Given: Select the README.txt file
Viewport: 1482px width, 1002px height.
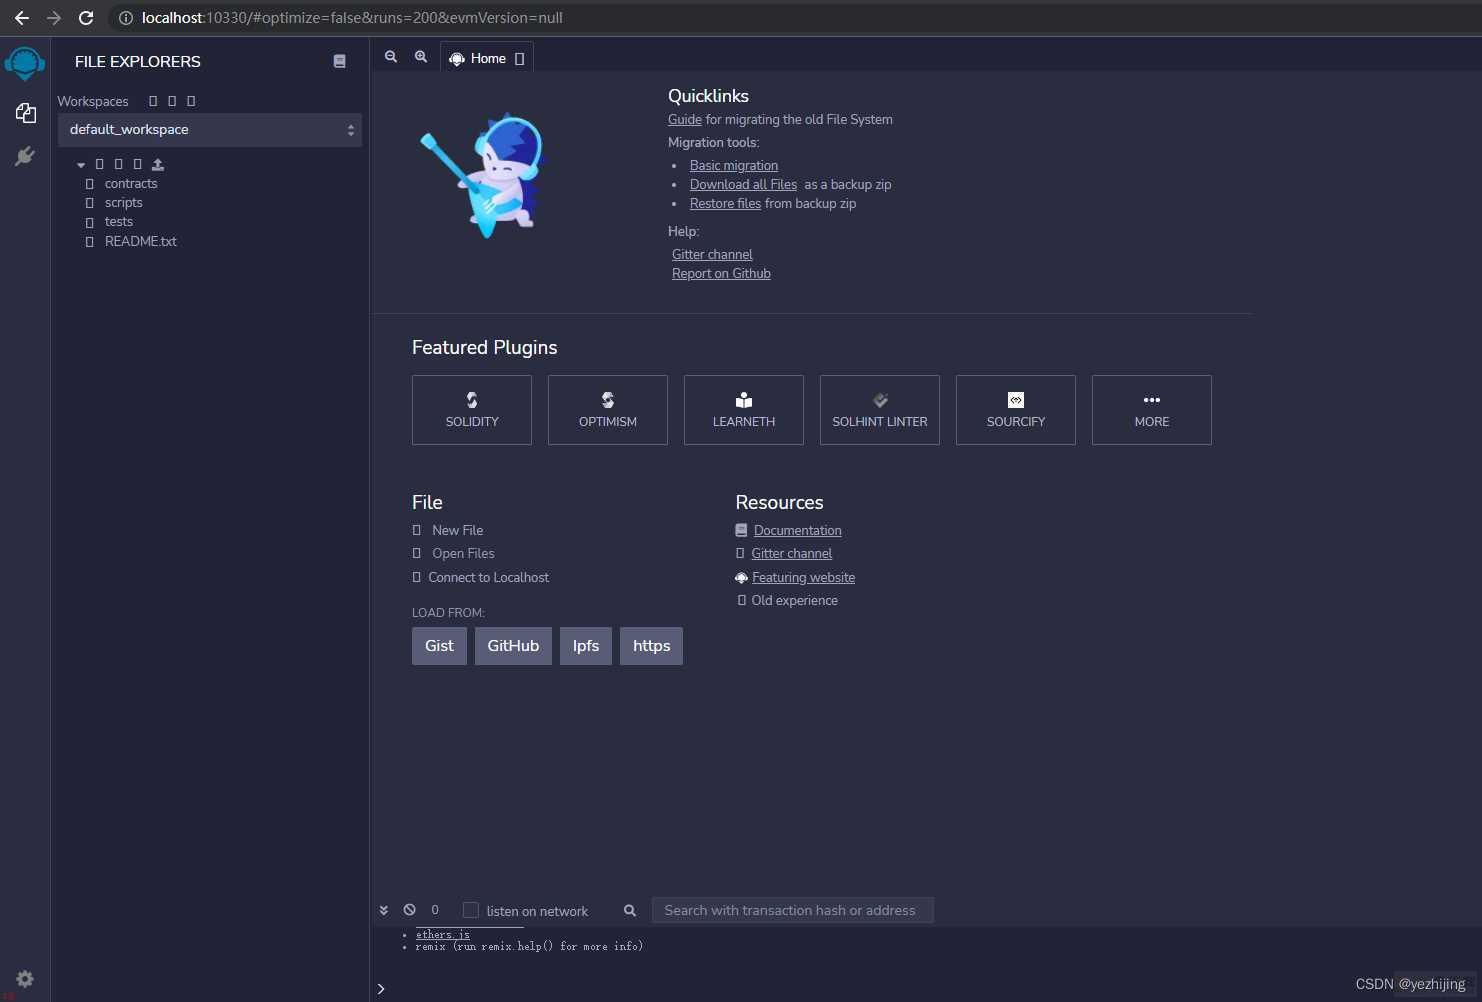Looking at the screenshot, I should (141, 241).
